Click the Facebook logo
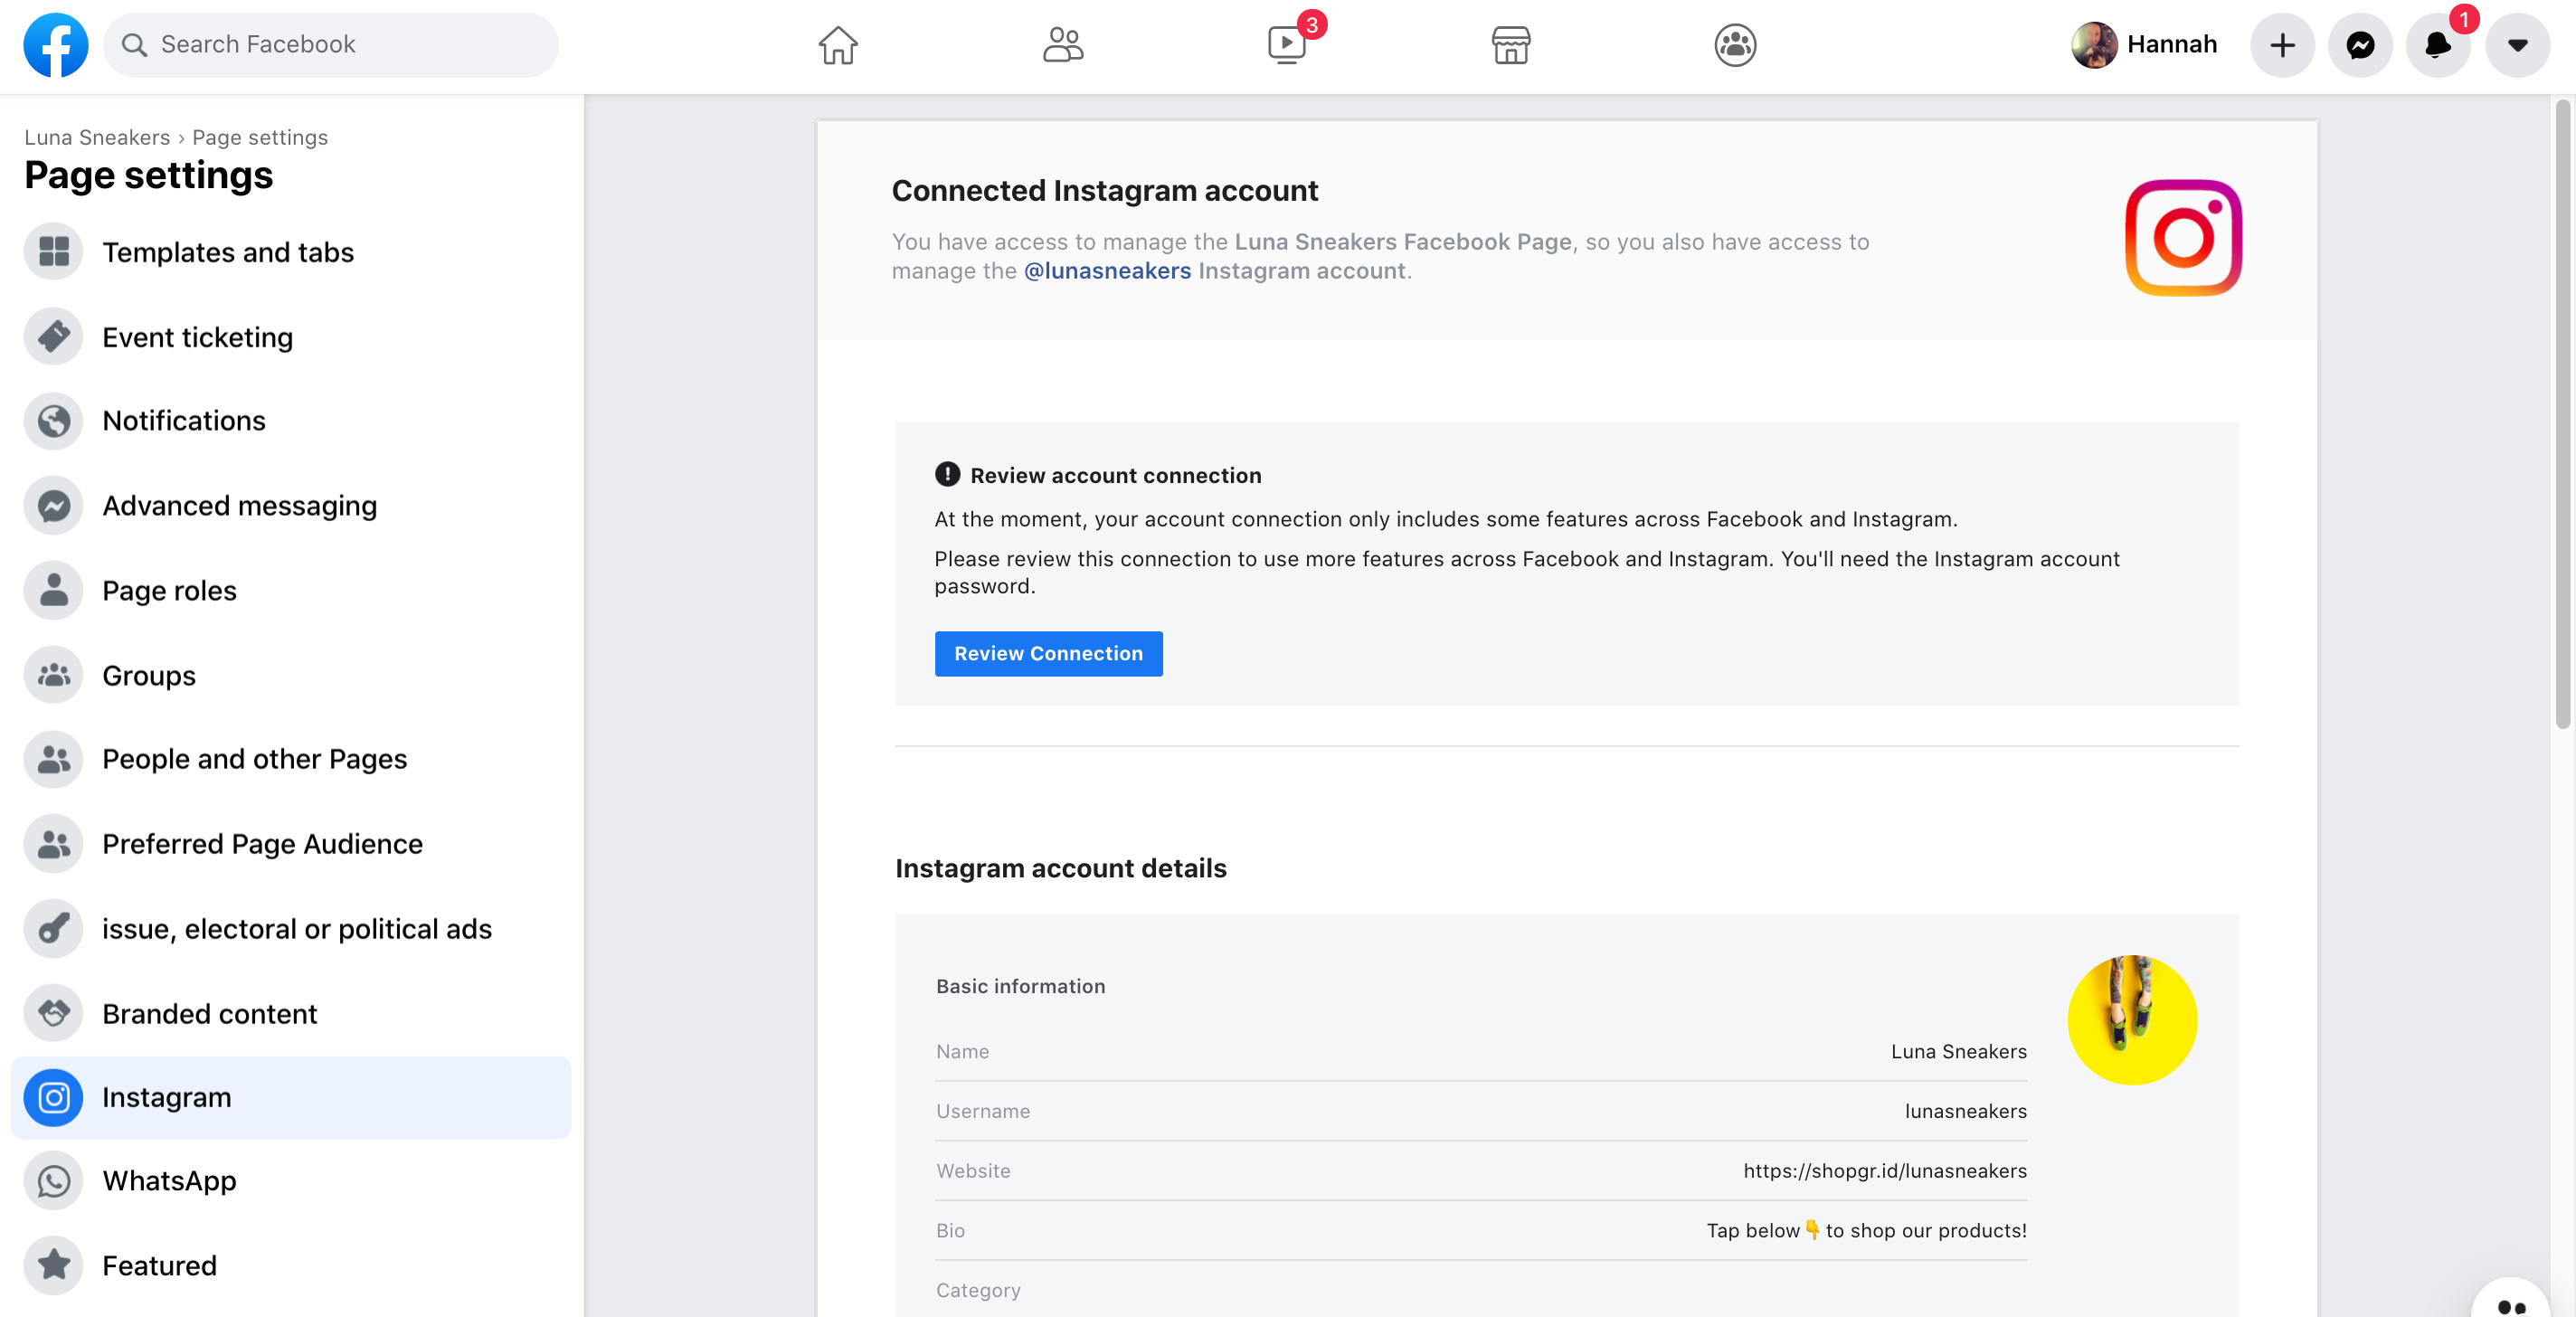 coord(56,45)
